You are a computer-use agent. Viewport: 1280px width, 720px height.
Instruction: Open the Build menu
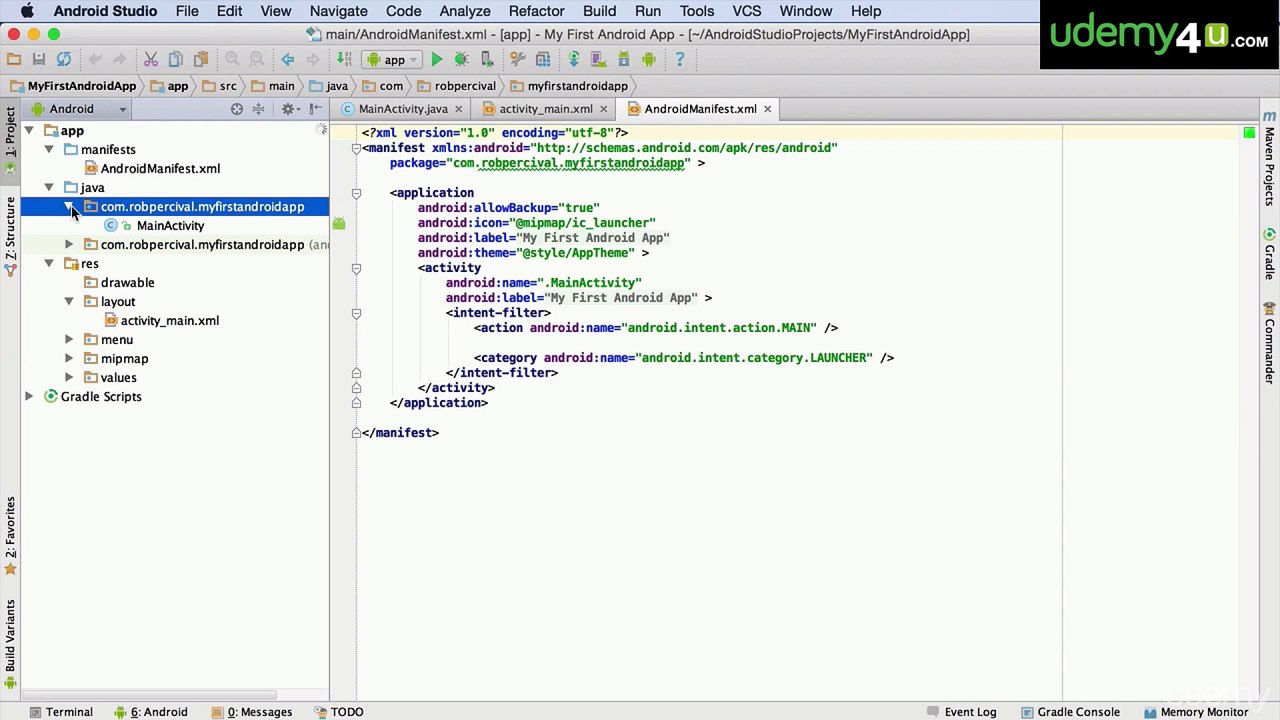599,11
